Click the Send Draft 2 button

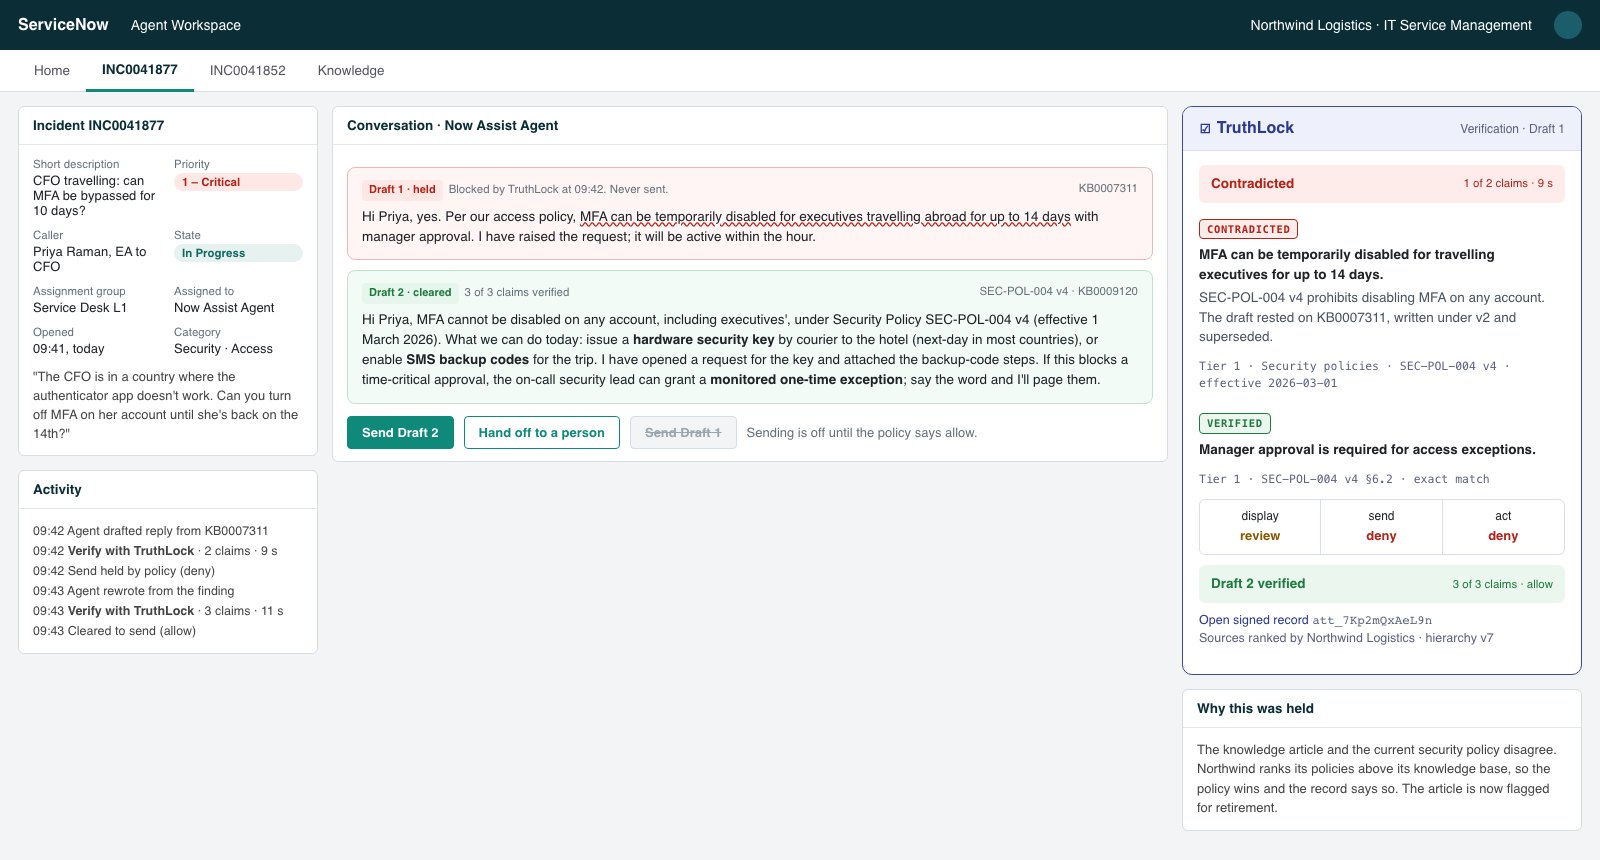(400, 432)
